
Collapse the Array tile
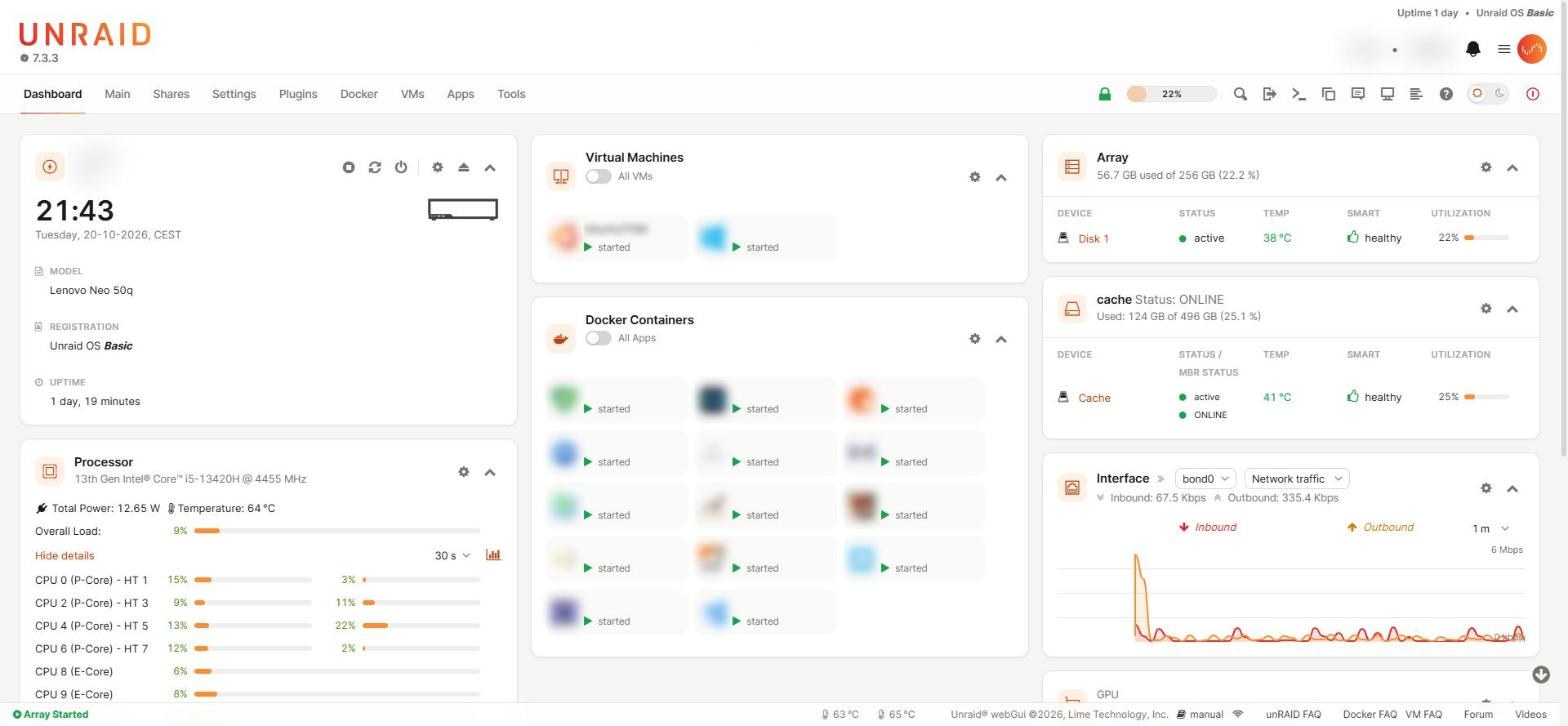(x=1512, y=168)
